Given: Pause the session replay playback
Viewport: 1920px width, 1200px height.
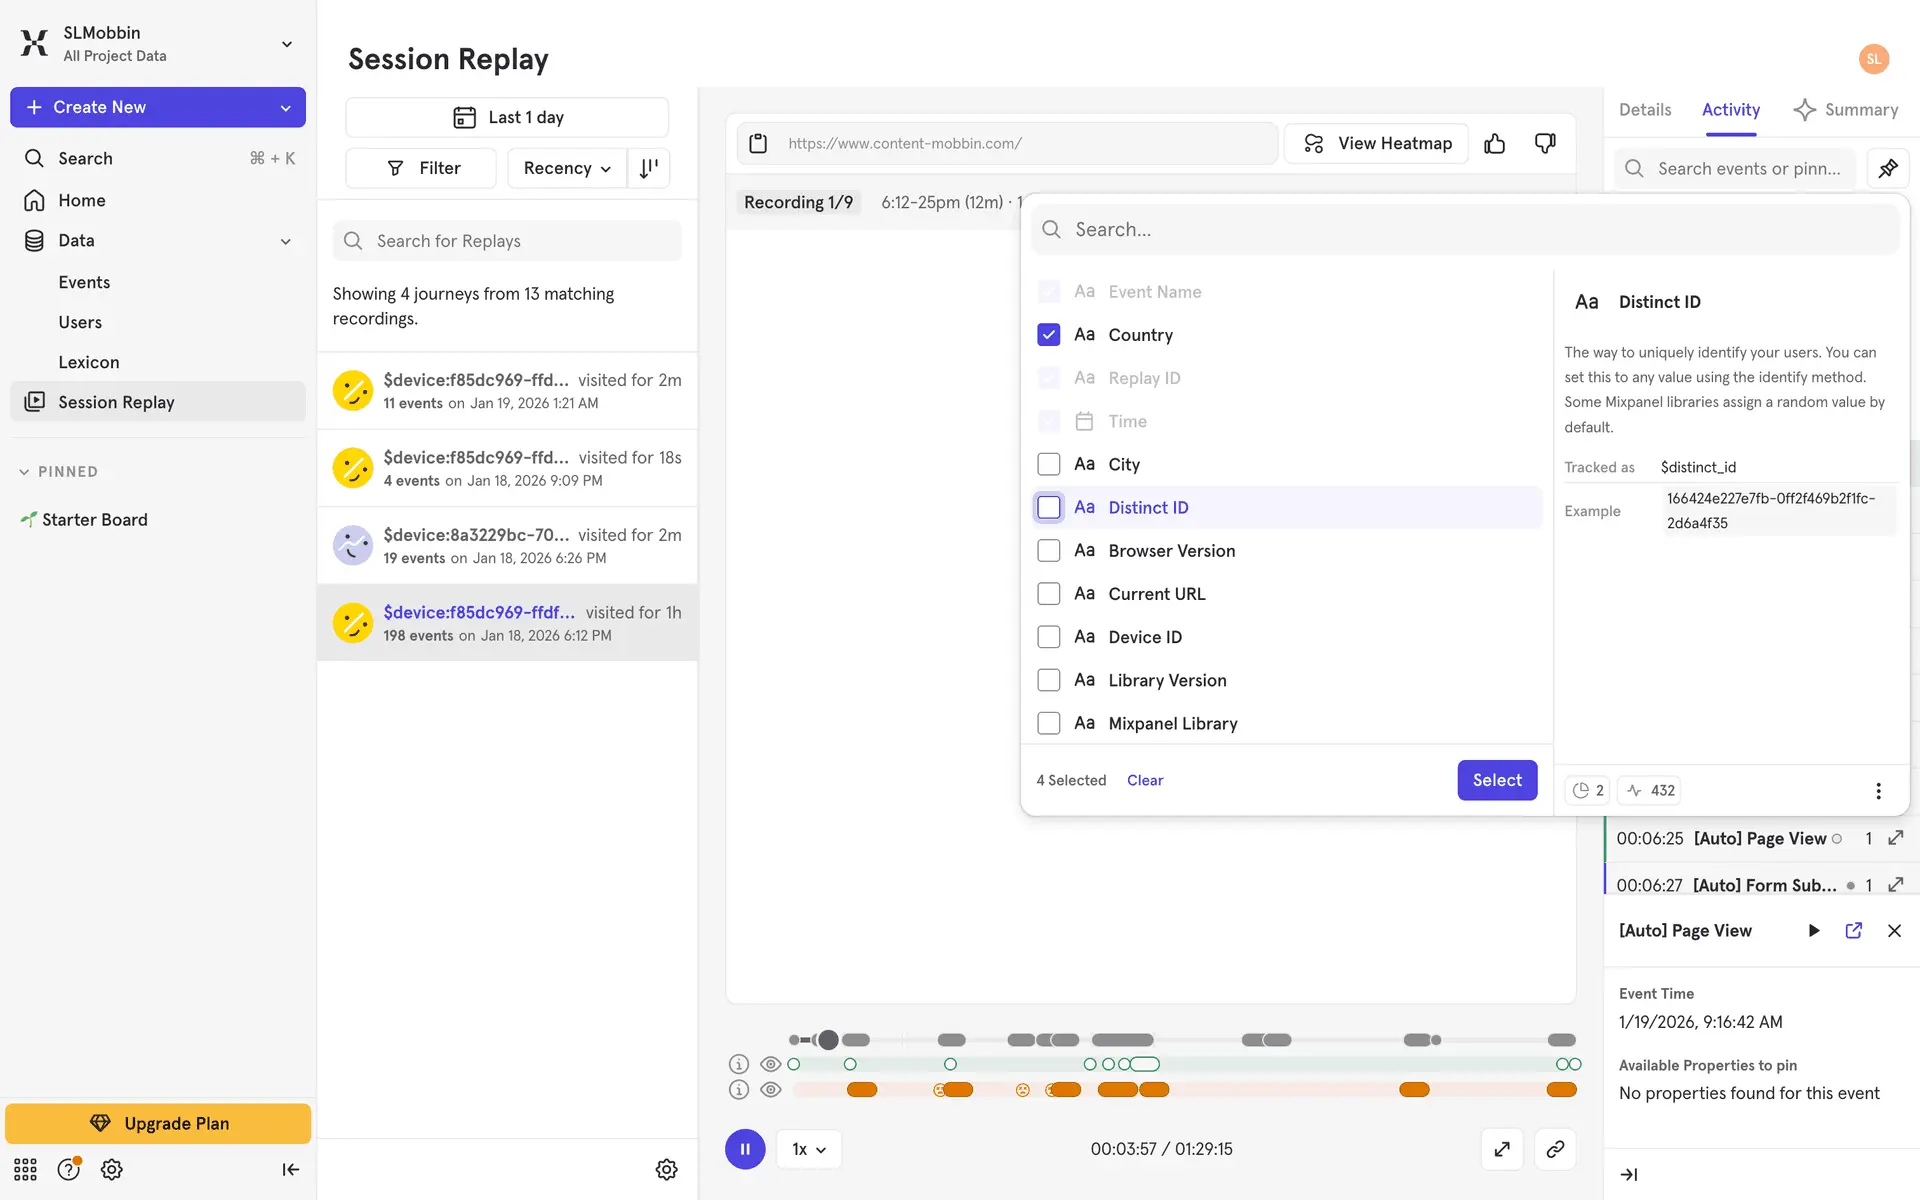Looking at the screenshot, I should click(745, 1149).
